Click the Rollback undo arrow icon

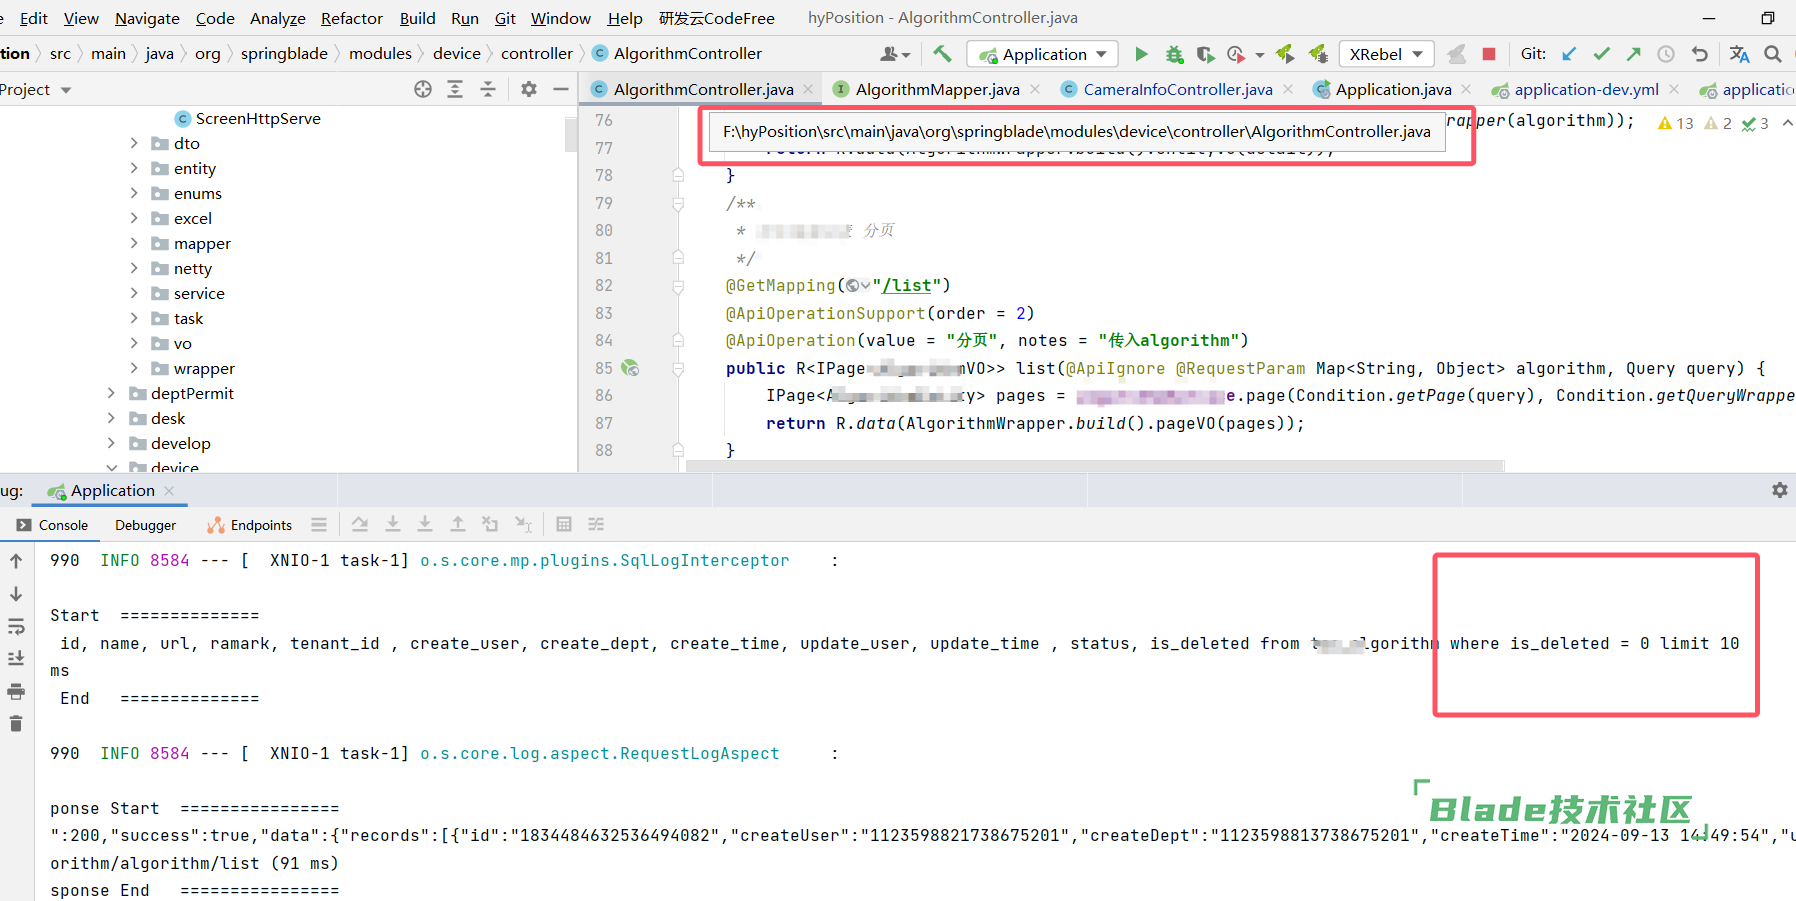pyautogui.click(x=1699, y=54)
